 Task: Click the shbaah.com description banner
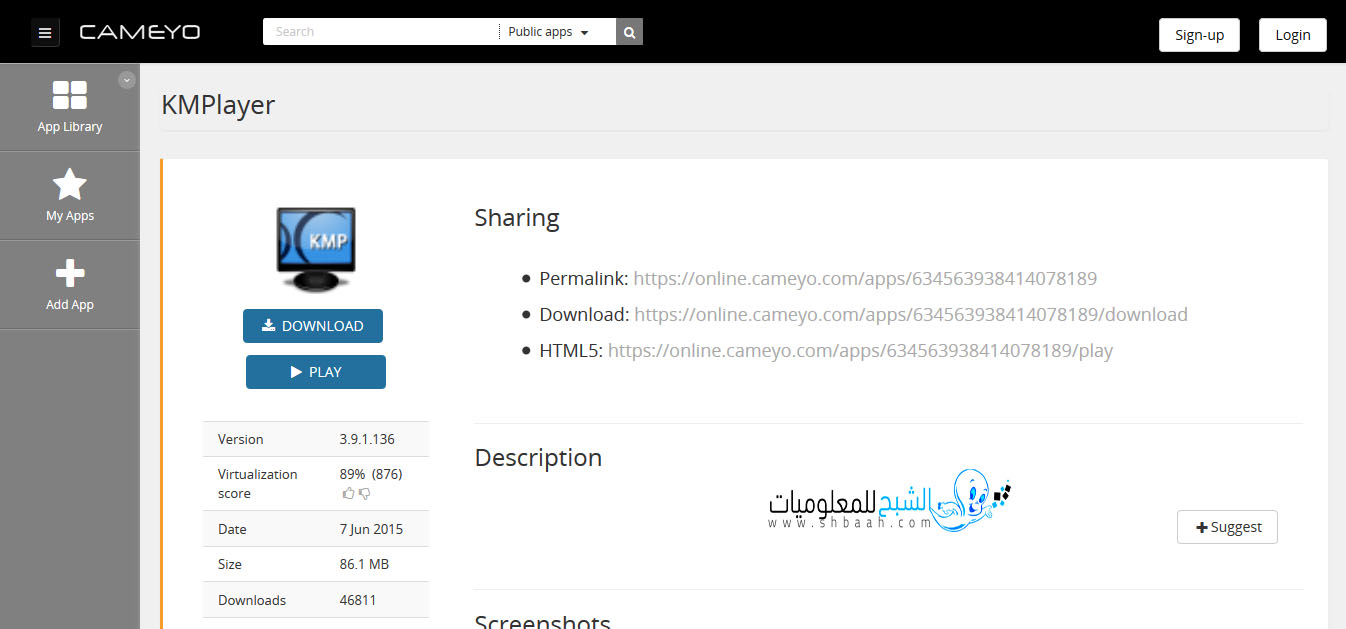(x=891, y=502)
